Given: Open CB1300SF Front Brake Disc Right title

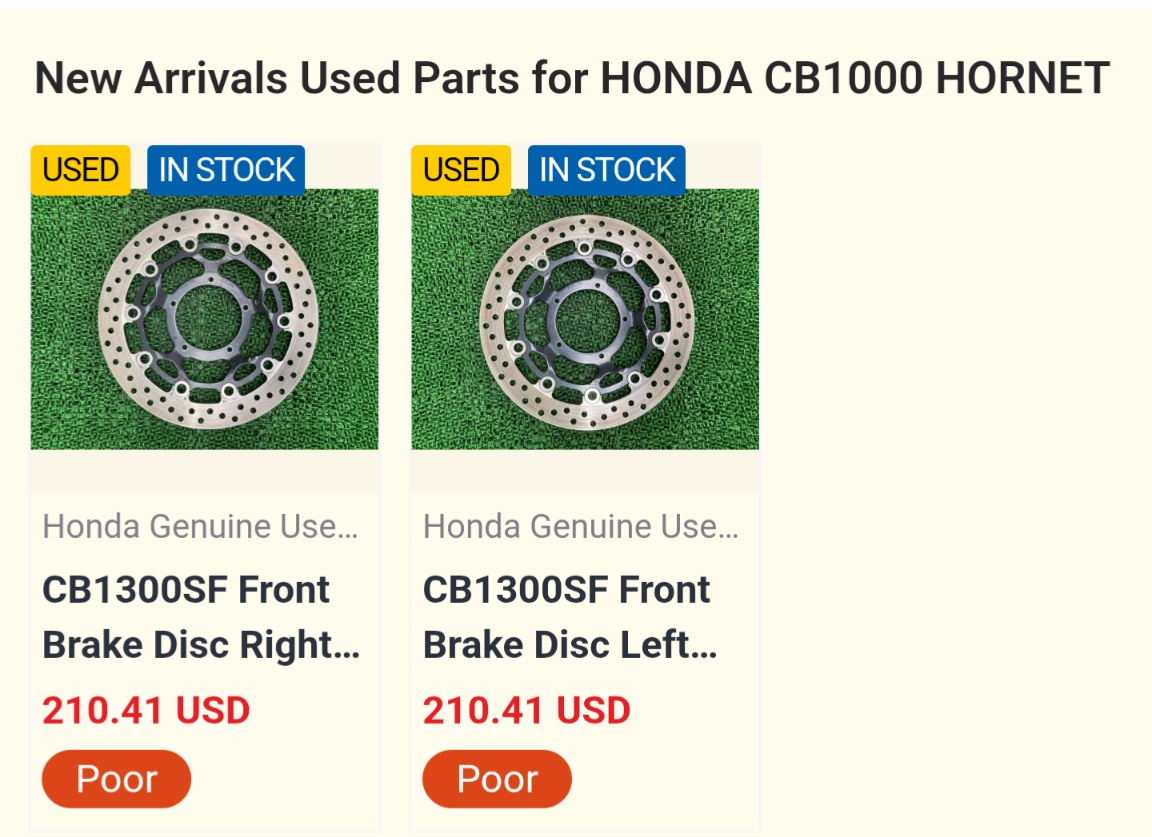Looking at the screenshot, I should click(201, 617).
